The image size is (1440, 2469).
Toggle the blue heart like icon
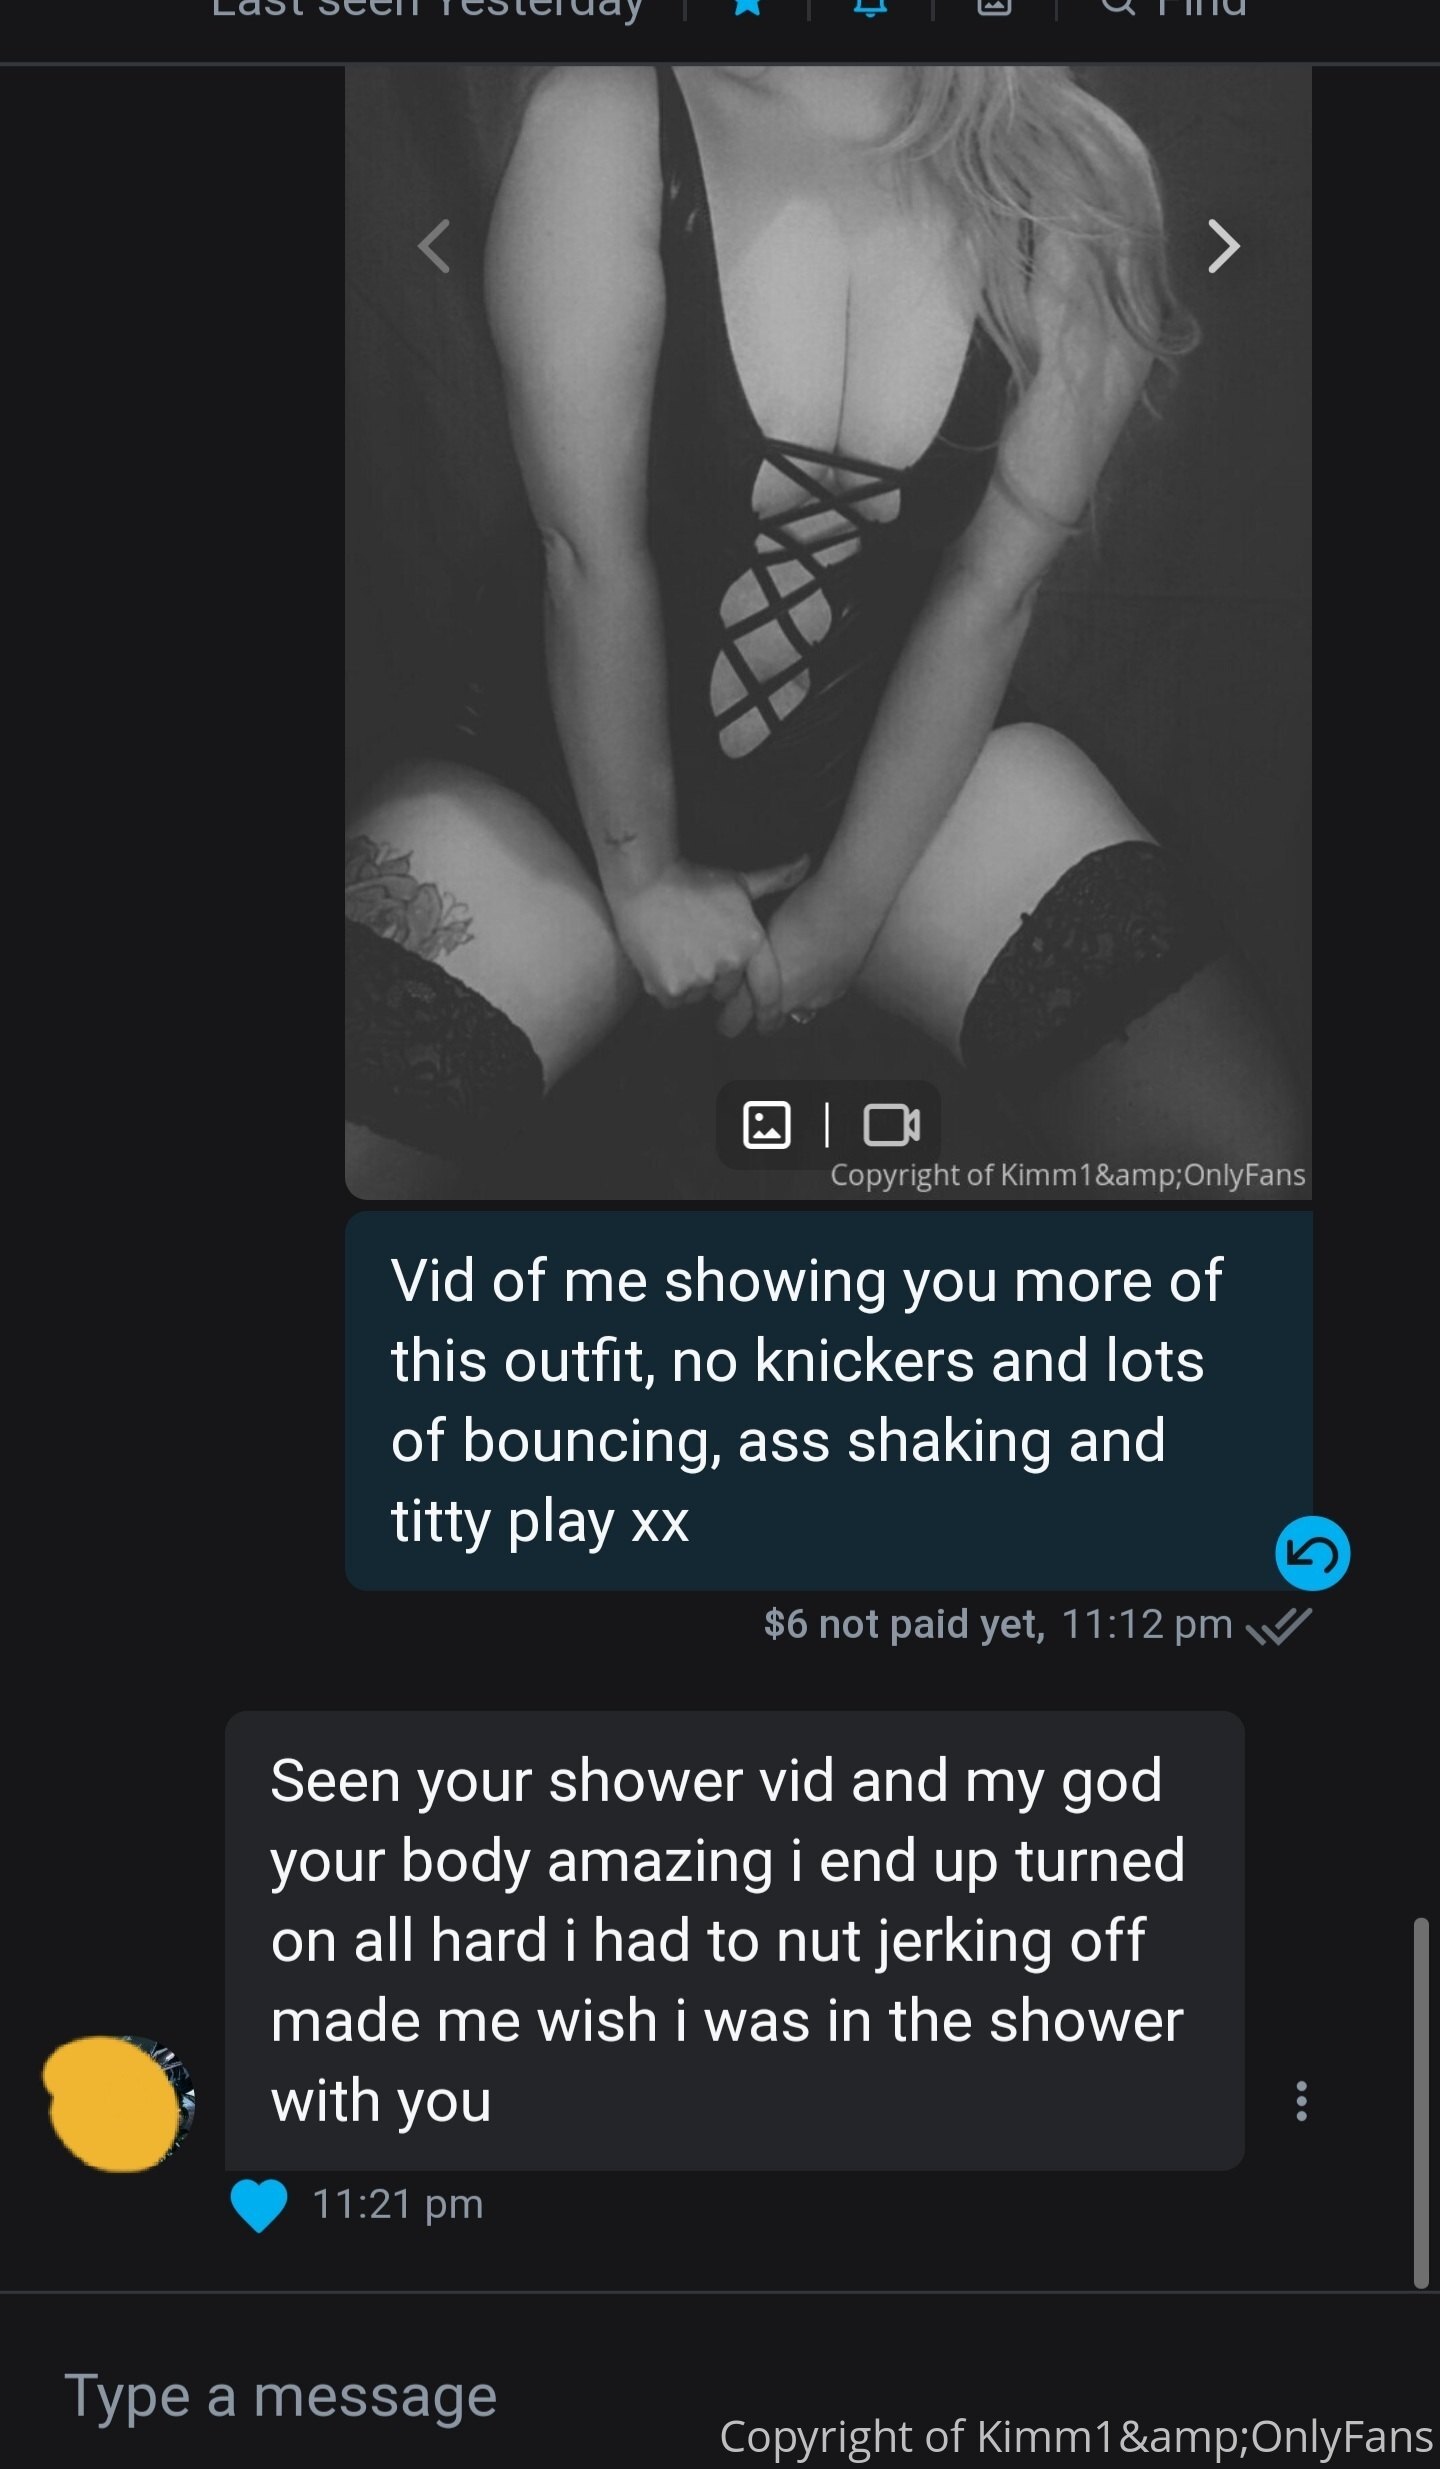point(259,2205)
